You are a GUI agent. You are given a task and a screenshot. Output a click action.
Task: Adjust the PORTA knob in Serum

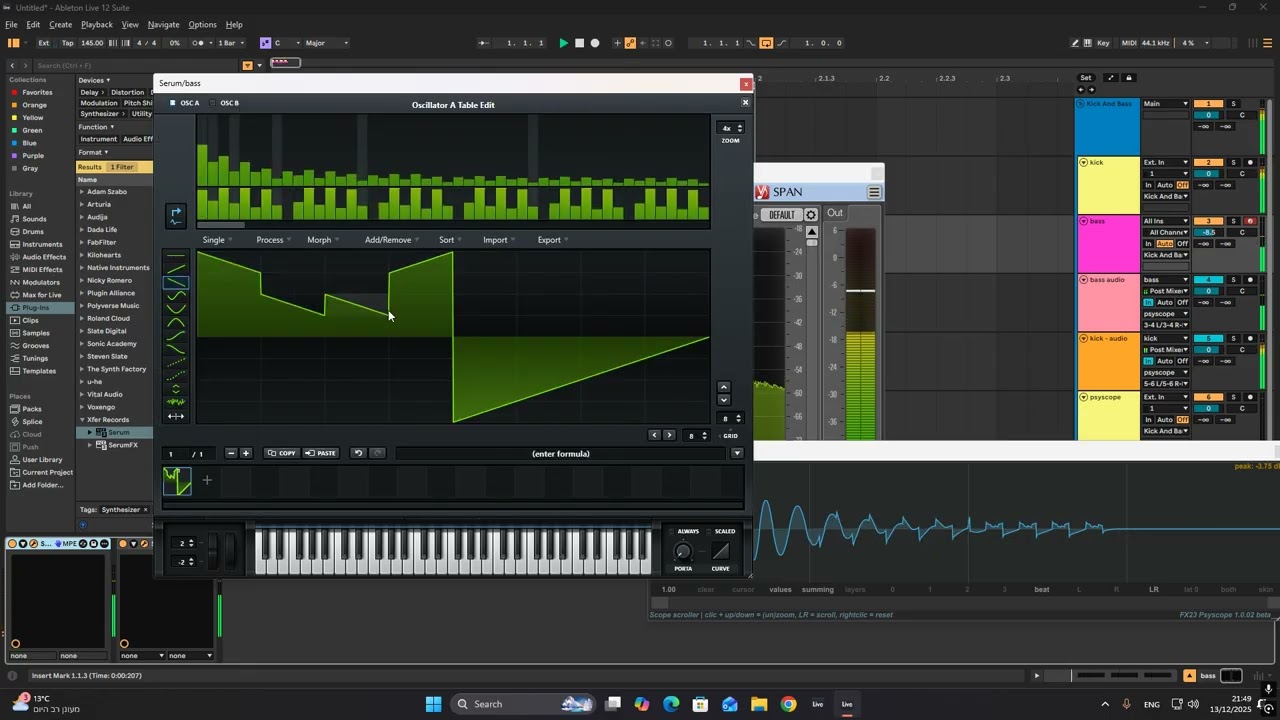(x=683, y=551)
